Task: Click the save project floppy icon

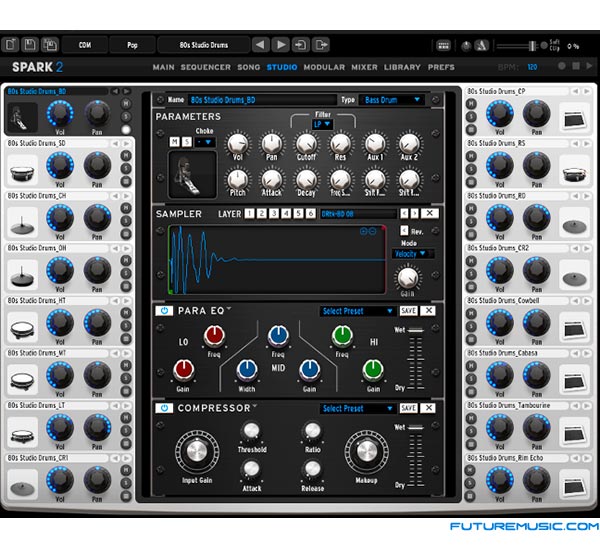Action: (30, 45)
